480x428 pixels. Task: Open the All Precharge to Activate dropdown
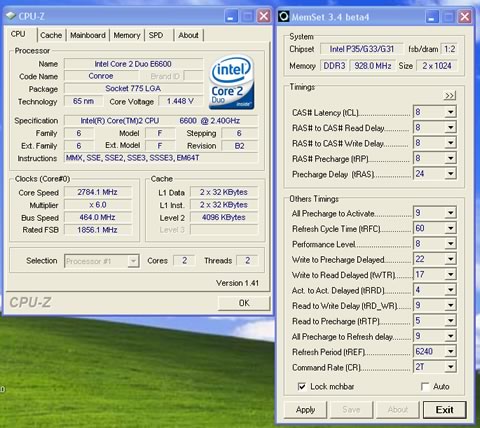(x=450, y=213)
